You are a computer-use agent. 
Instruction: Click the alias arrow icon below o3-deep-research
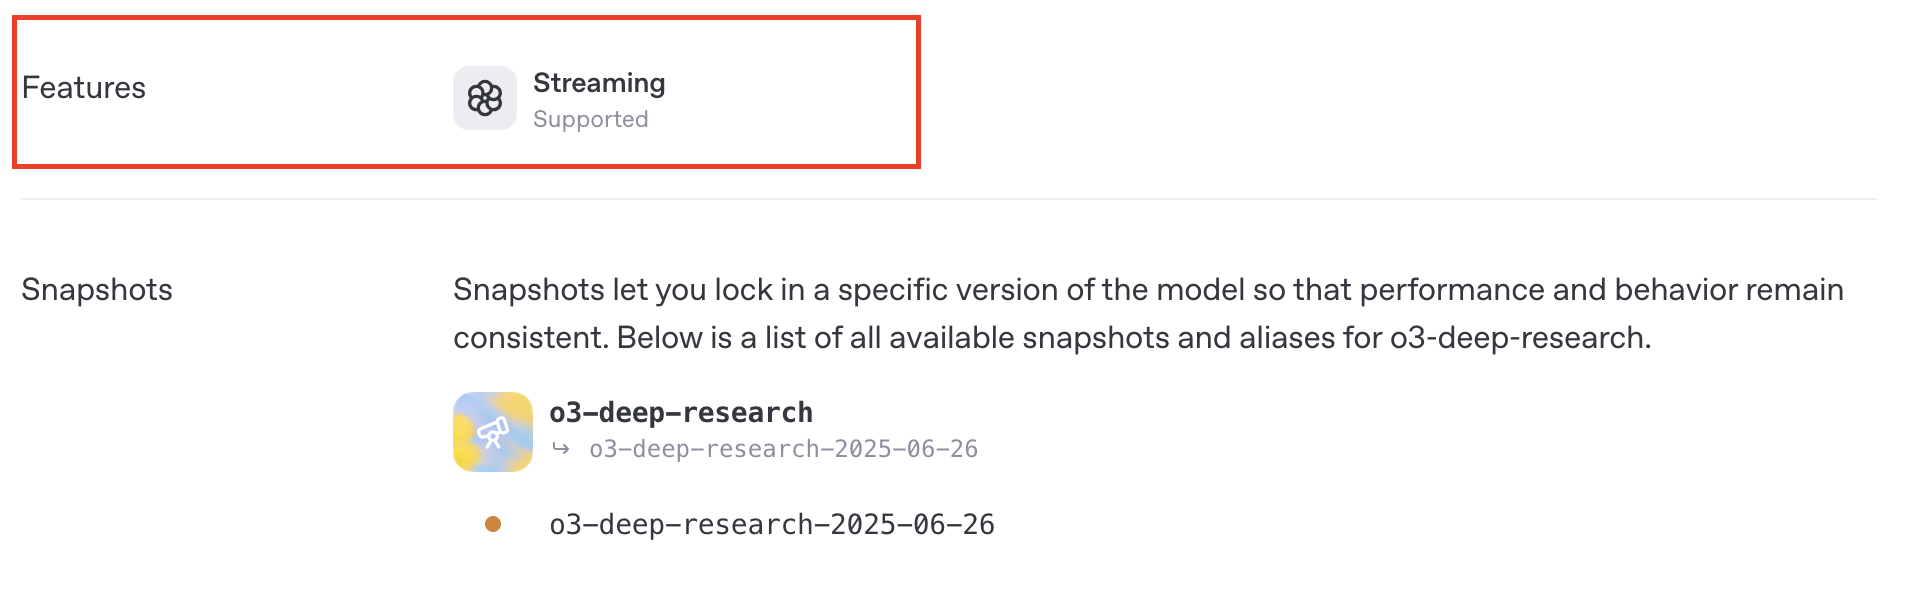tap(561, 449)
